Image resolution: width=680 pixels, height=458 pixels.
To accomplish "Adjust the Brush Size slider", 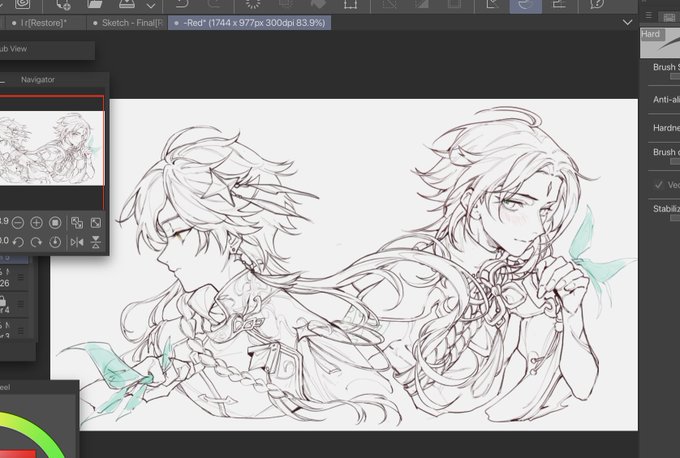I will coord(675,77).
